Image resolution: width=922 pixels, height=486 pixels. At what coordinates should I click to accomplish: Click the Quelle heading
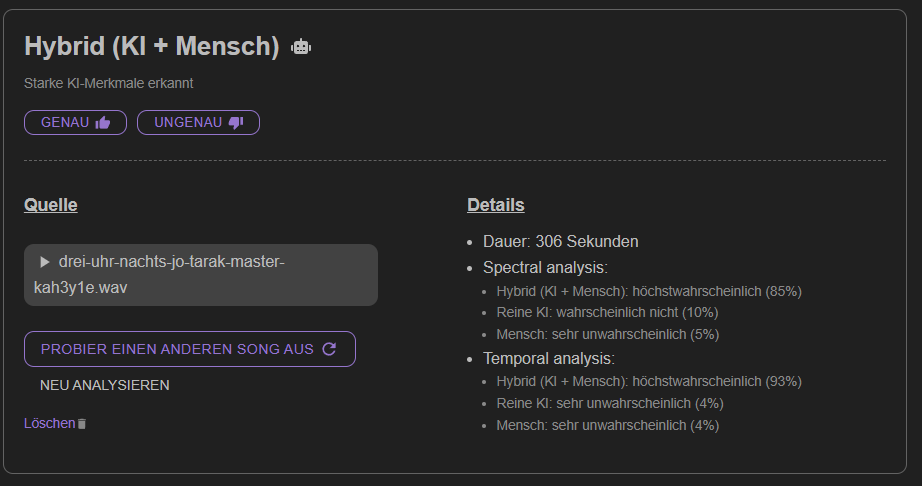click(51, 205)
